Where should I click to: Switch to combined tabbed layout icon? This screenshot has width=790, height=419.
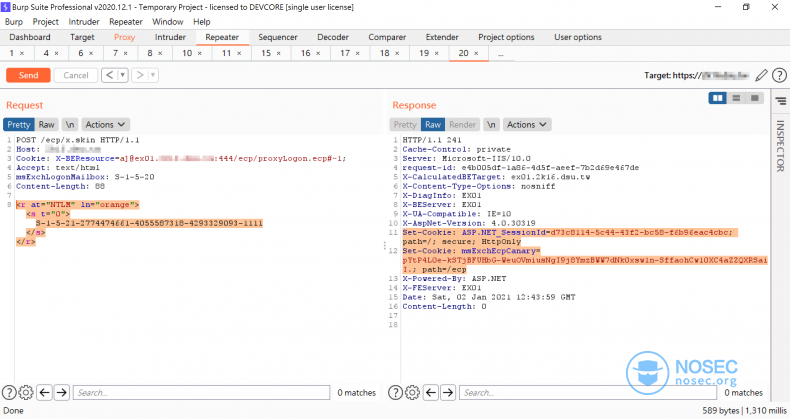[754, 98]
